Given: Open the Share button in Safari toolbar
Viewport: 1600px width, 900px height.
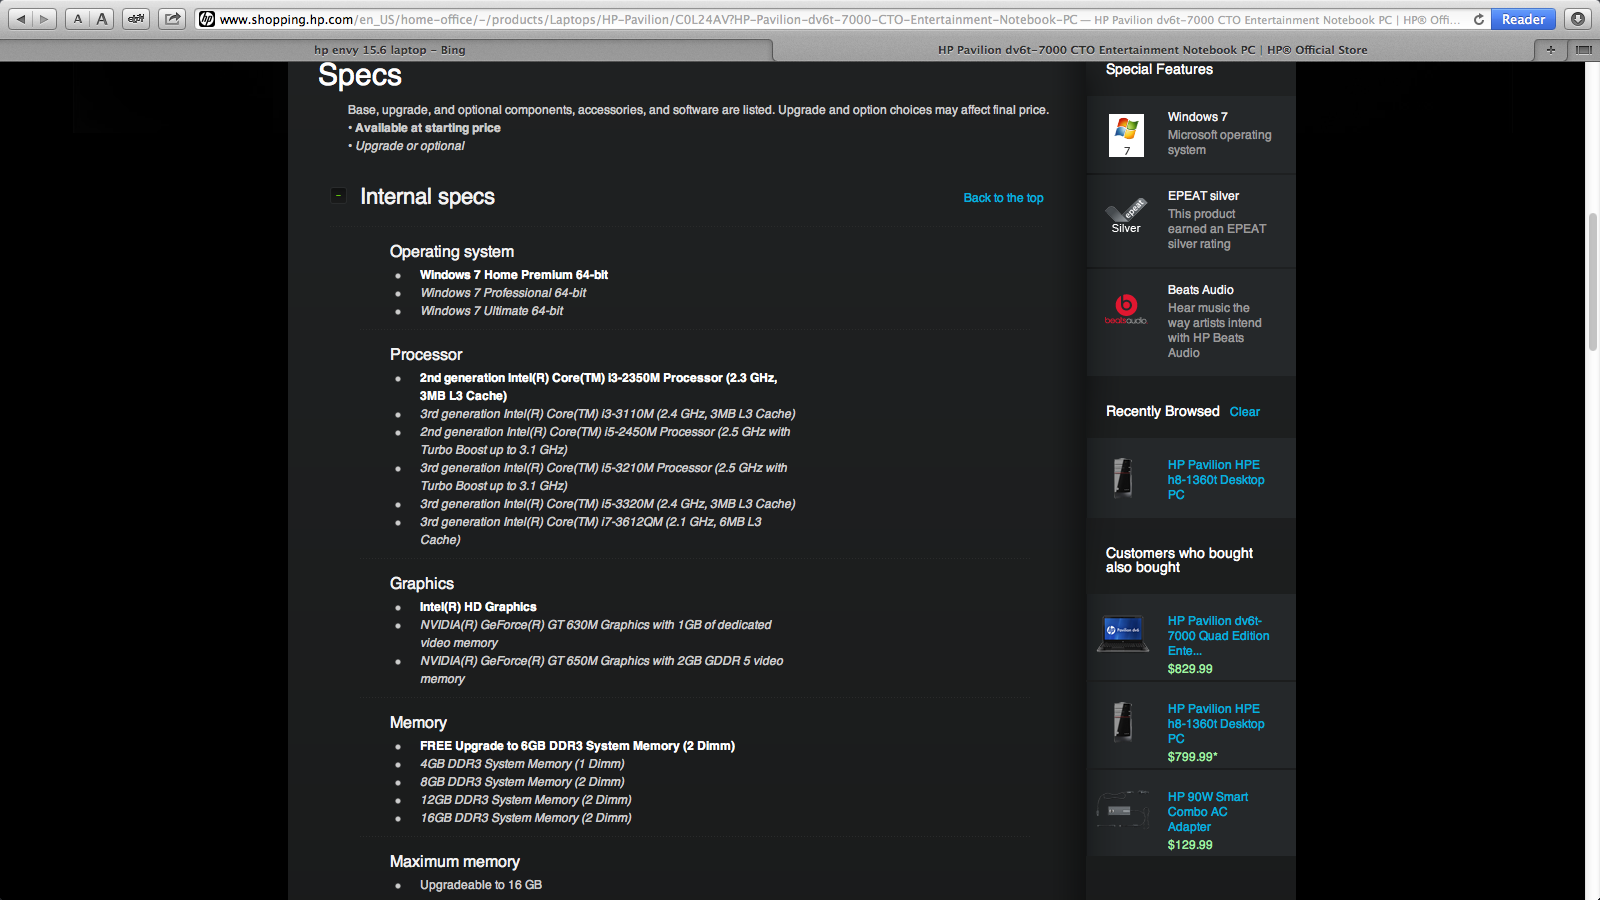Looking at the screenshot, I should (x=173, y=19).
